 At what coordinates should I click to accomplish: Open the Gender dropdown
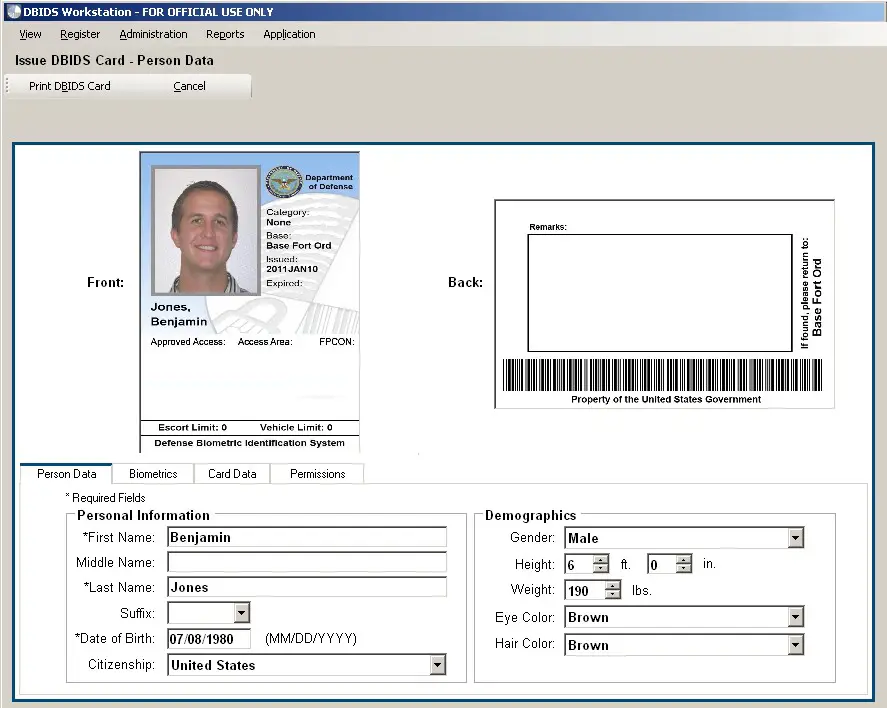[796, 538]
